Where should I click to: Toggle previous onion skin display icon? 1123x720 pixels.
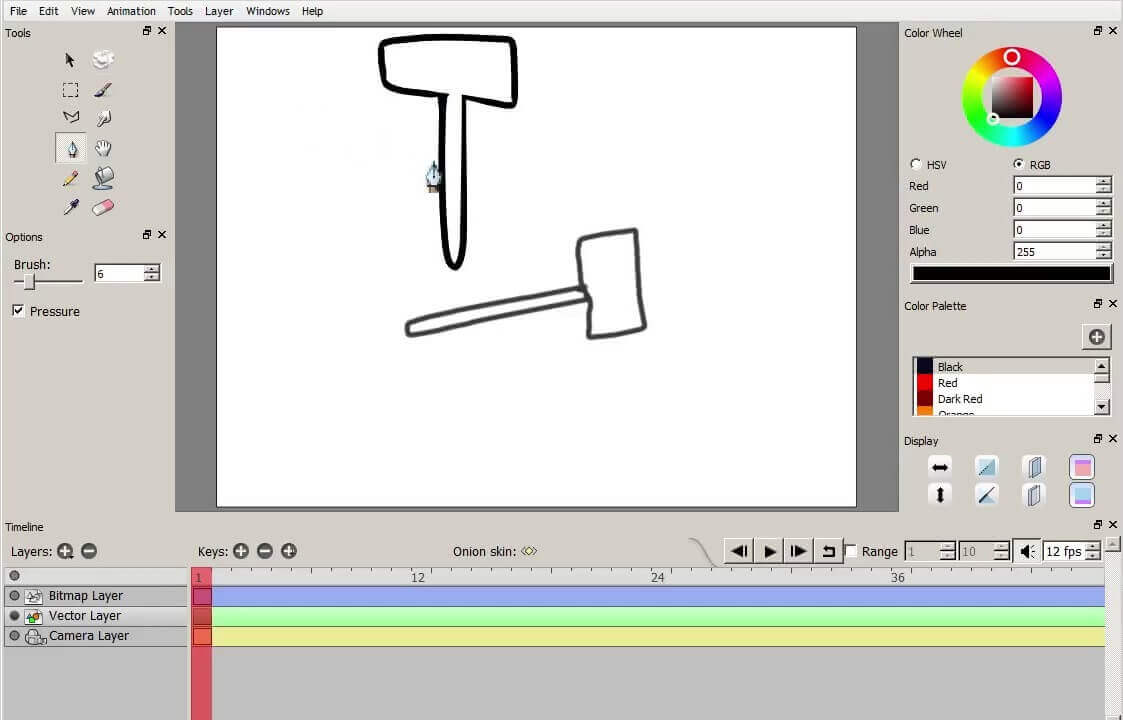pos(1033,467)
